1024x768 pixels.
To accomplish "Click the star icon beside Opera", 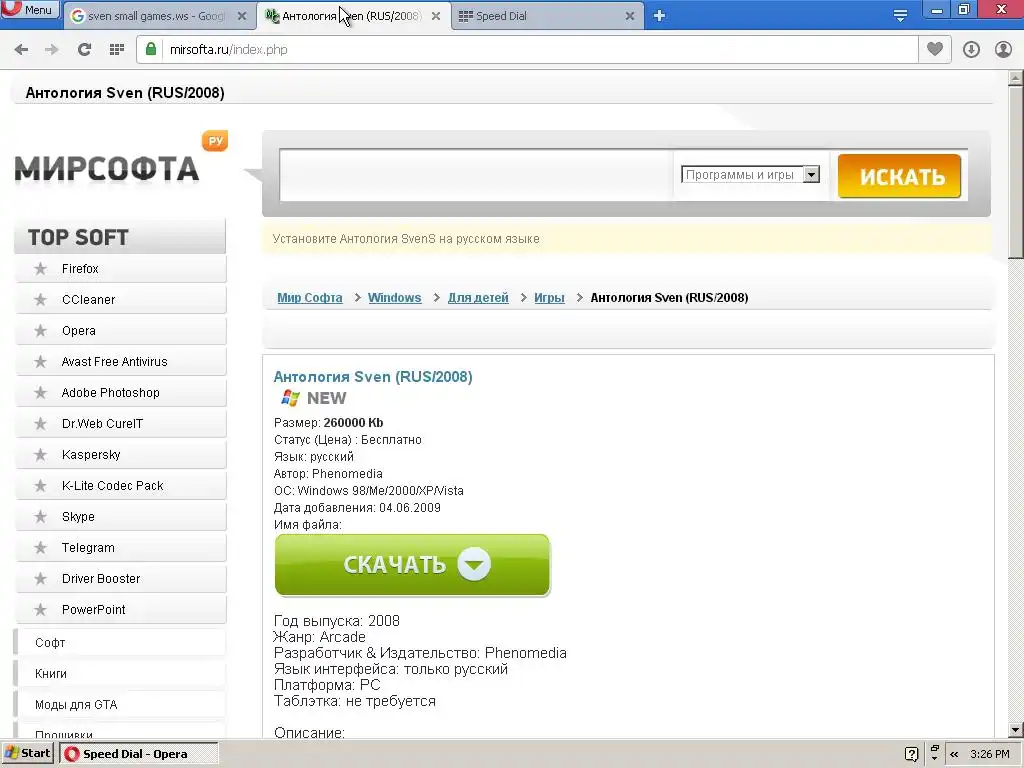I will point(40,331).
